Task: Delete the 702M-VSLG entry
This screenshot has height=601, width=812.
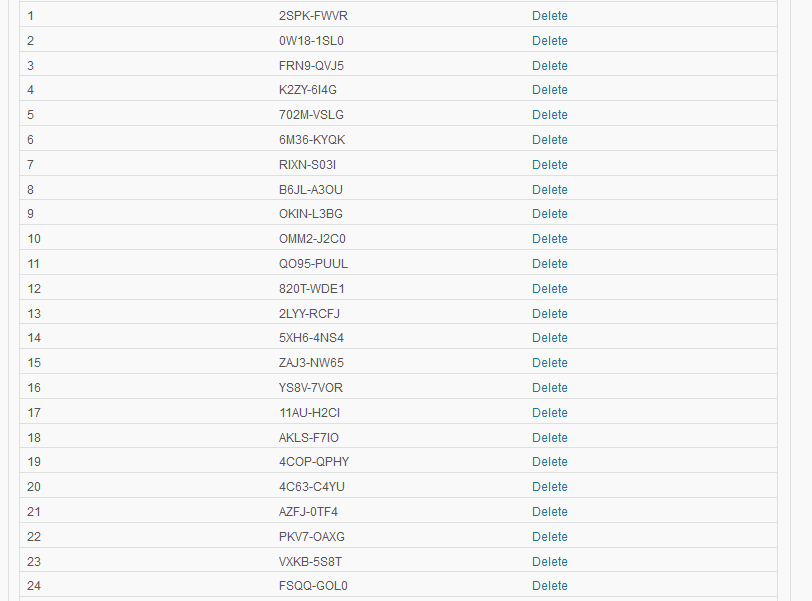Action: [549, 115]
